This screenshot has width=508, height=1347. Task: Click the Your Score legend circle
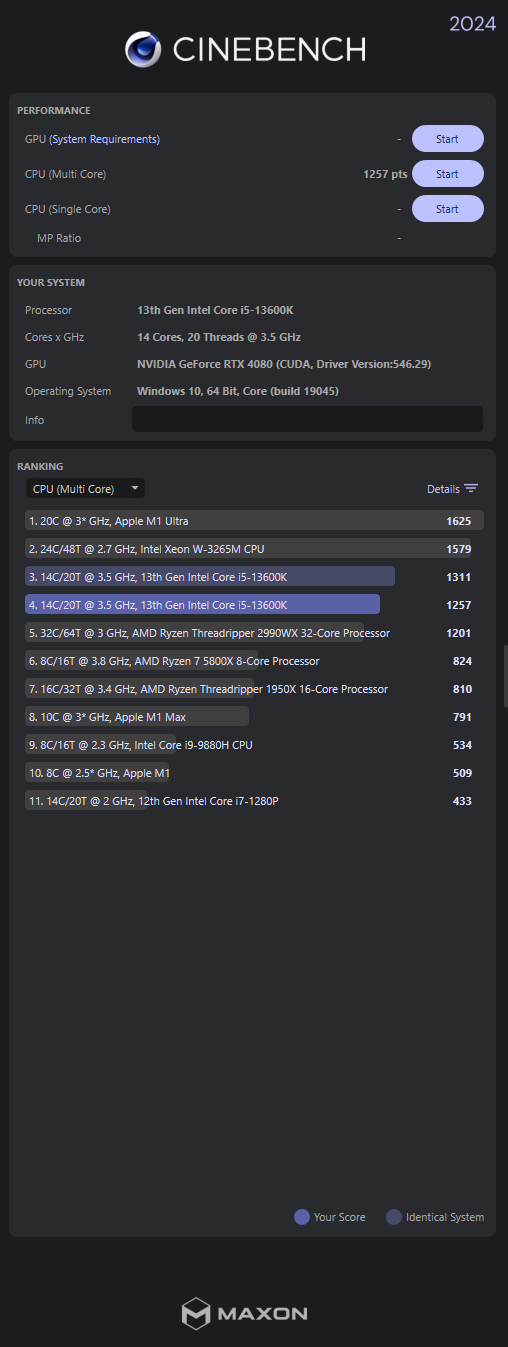tap(301, 1217)
